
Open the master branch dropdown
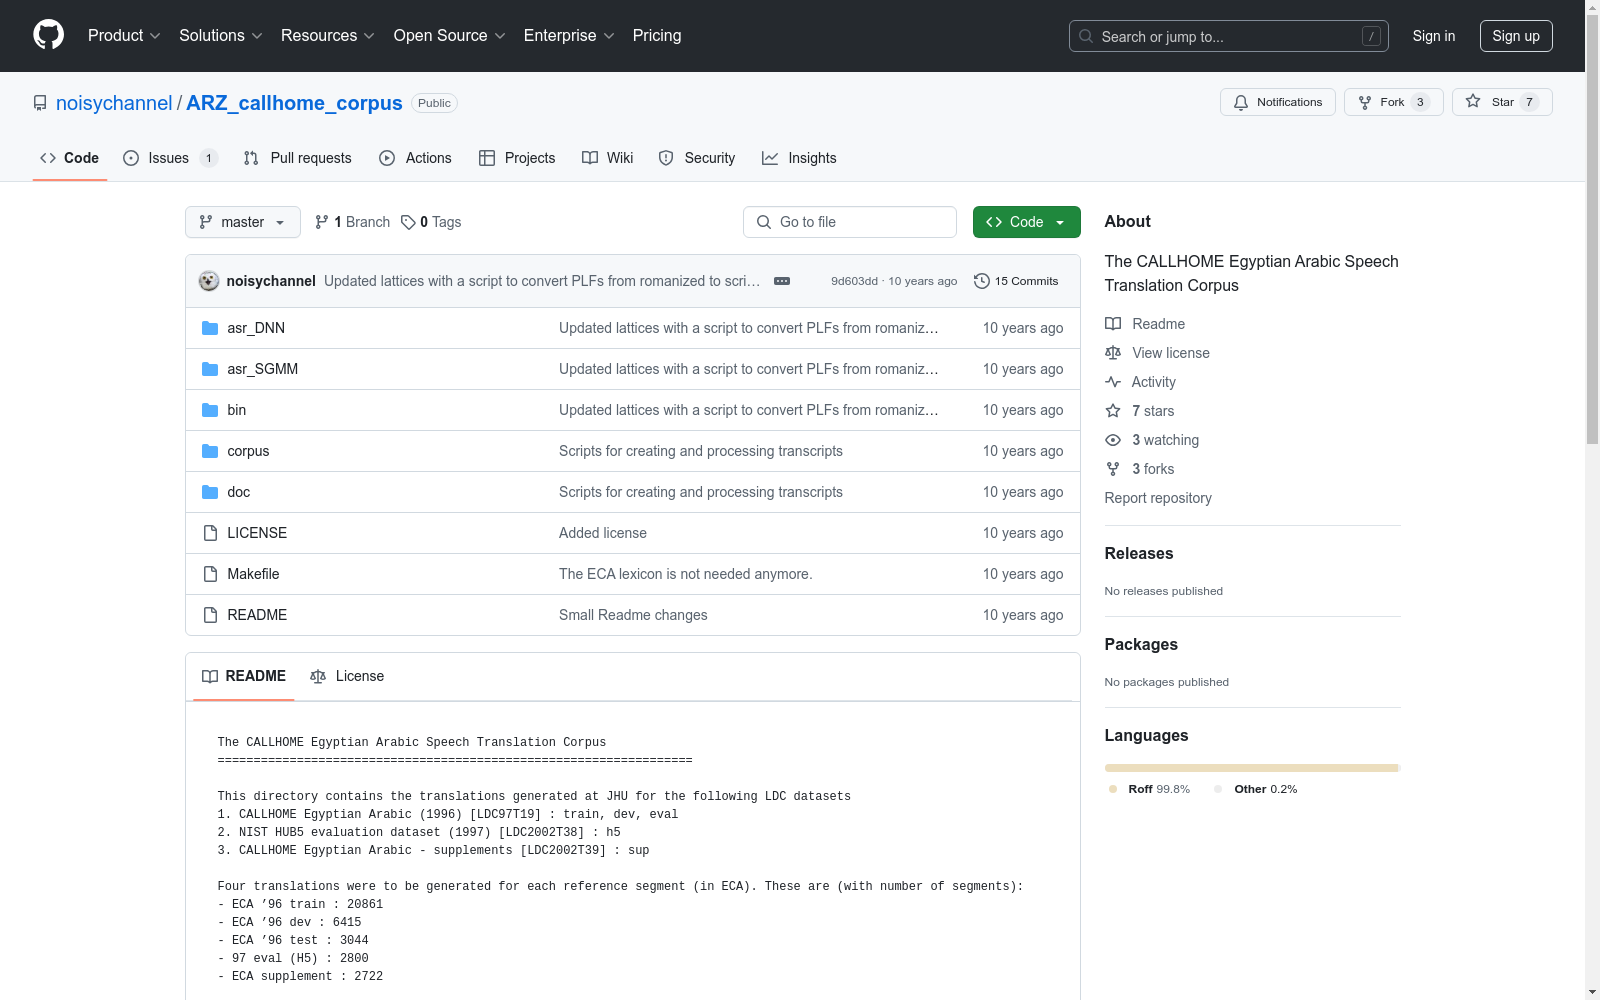pyautogui.click(x=243, y=222)
